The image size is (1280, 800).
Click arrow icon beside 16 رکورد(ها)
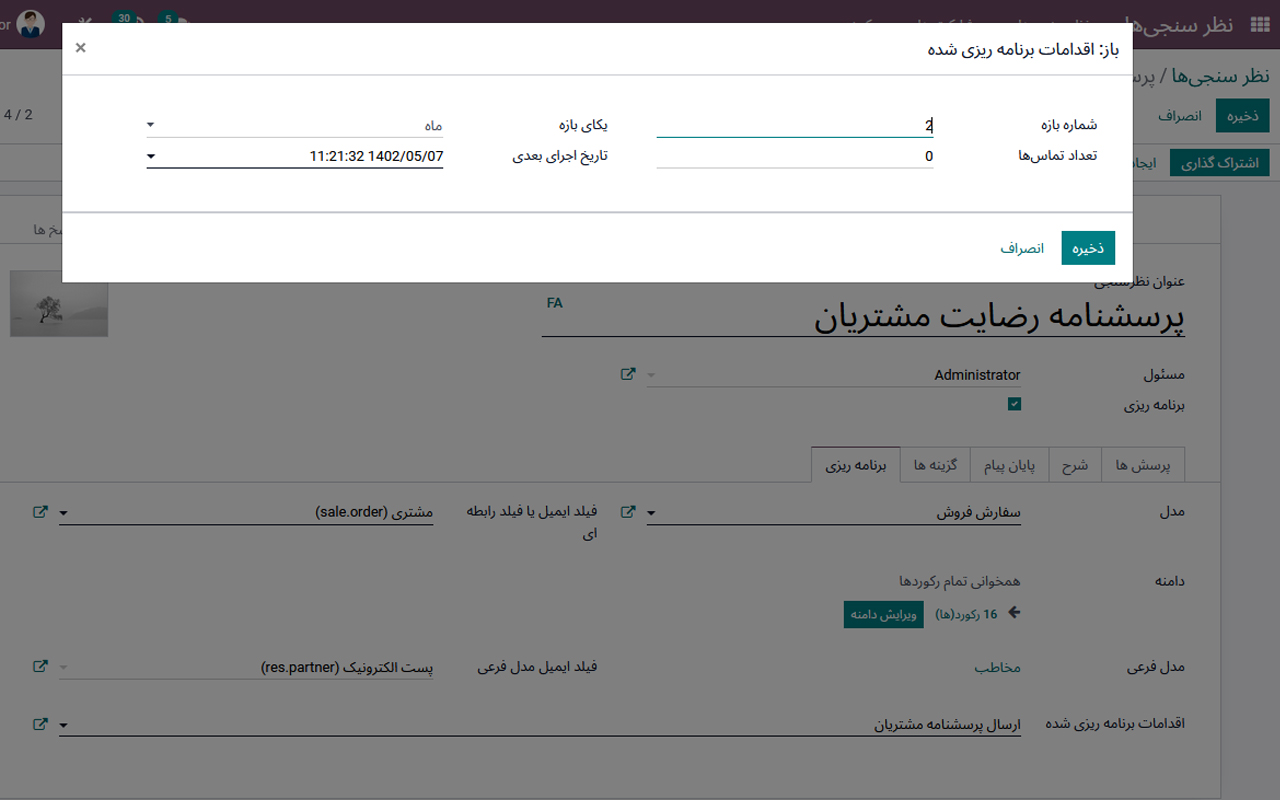(1013, 613)
